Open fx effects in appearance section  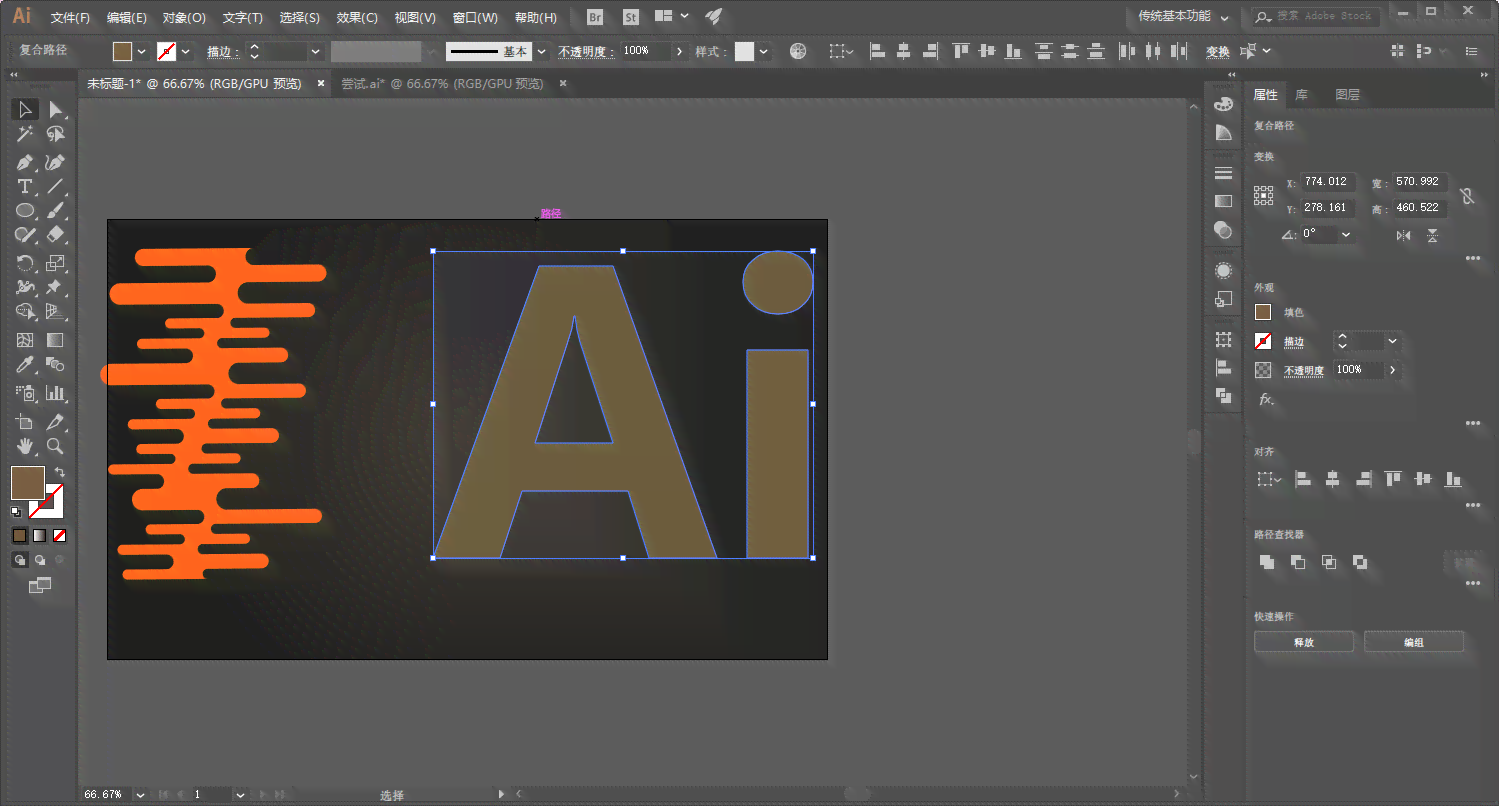coord(1266,399)
